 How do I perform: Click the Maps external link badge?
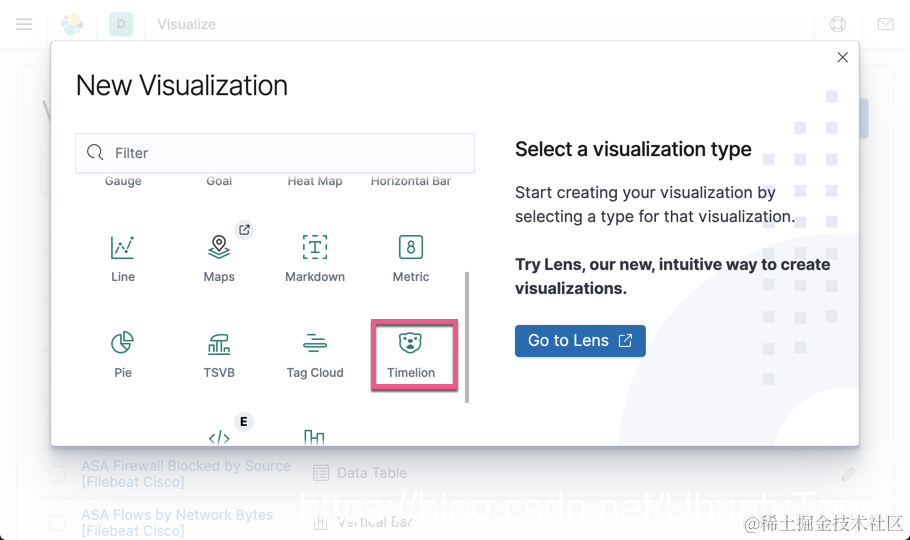[244, 230]
